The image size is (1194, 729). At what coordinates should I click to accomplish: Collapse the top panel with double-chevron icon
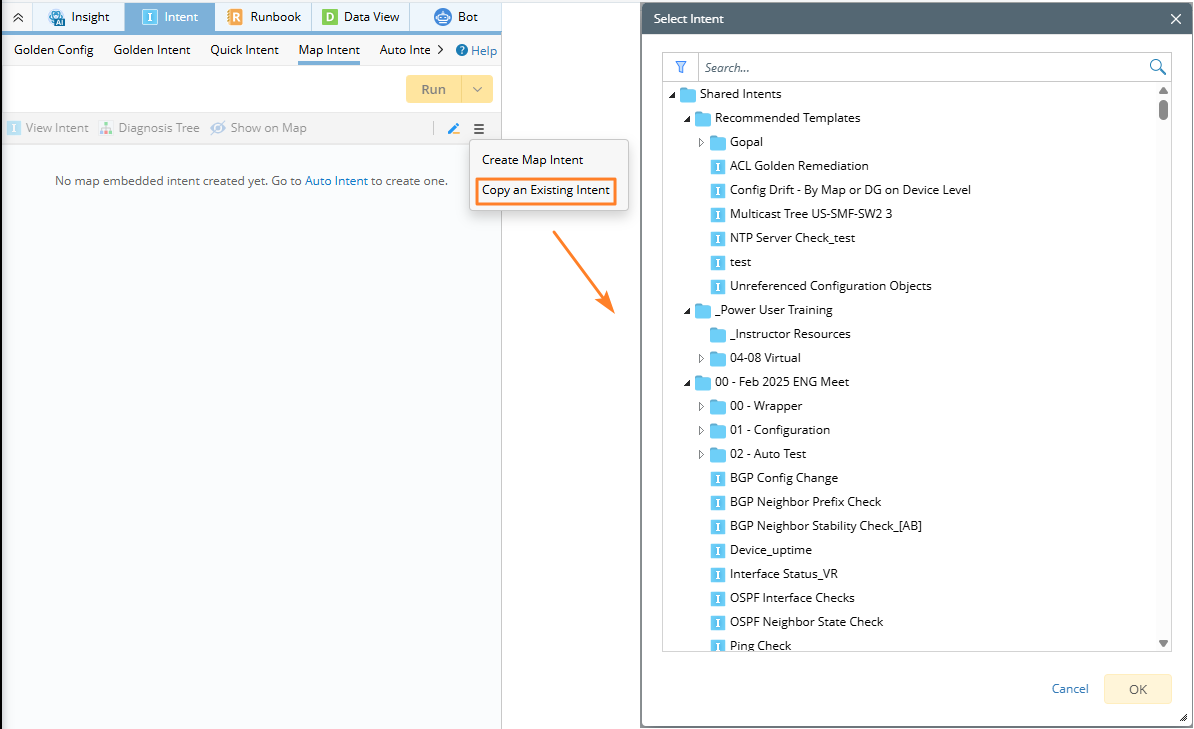coord(18,17)
